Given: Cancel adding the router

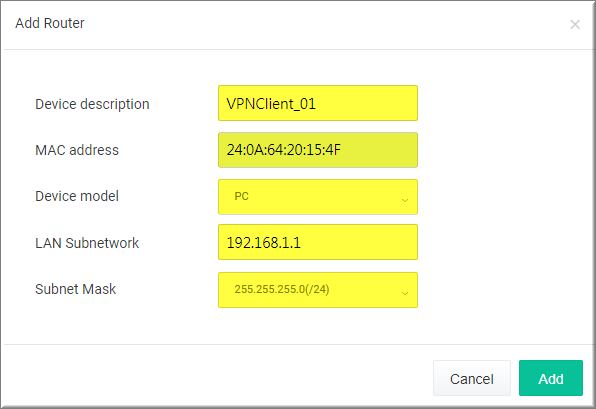Looking at the screenshot, I should pyautogui.click(x=472, y=378).
